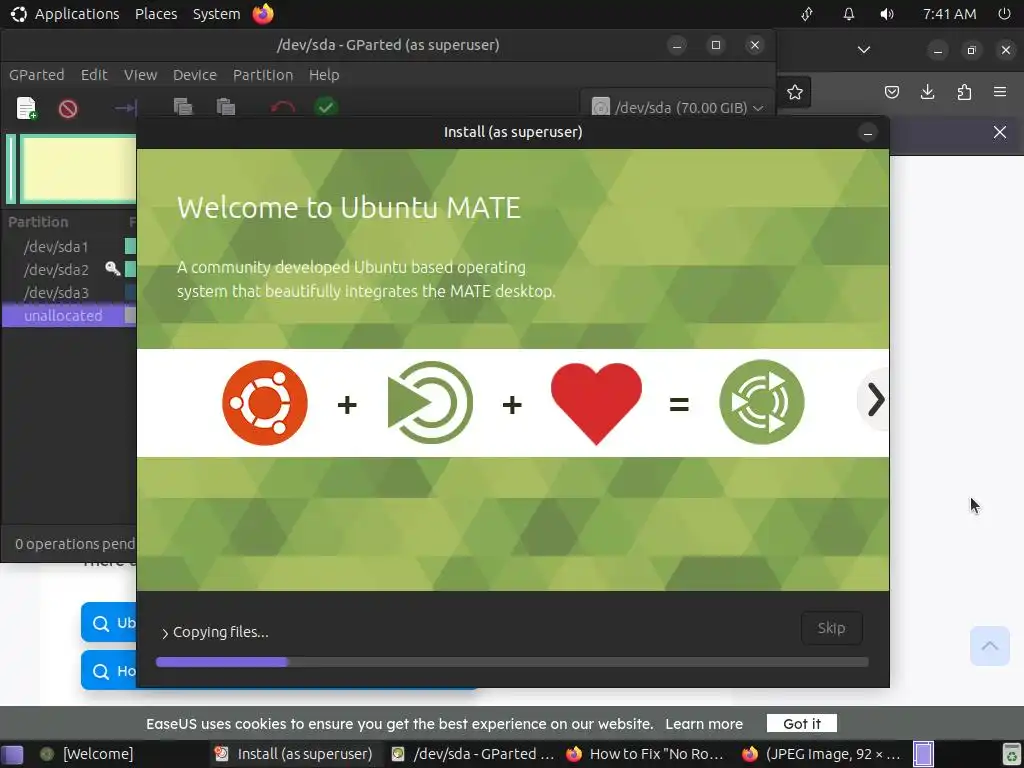Screen dimensions: 1024x768
Task: Click the Welcome to Ubuntu MATE heading
Action: 349,208
